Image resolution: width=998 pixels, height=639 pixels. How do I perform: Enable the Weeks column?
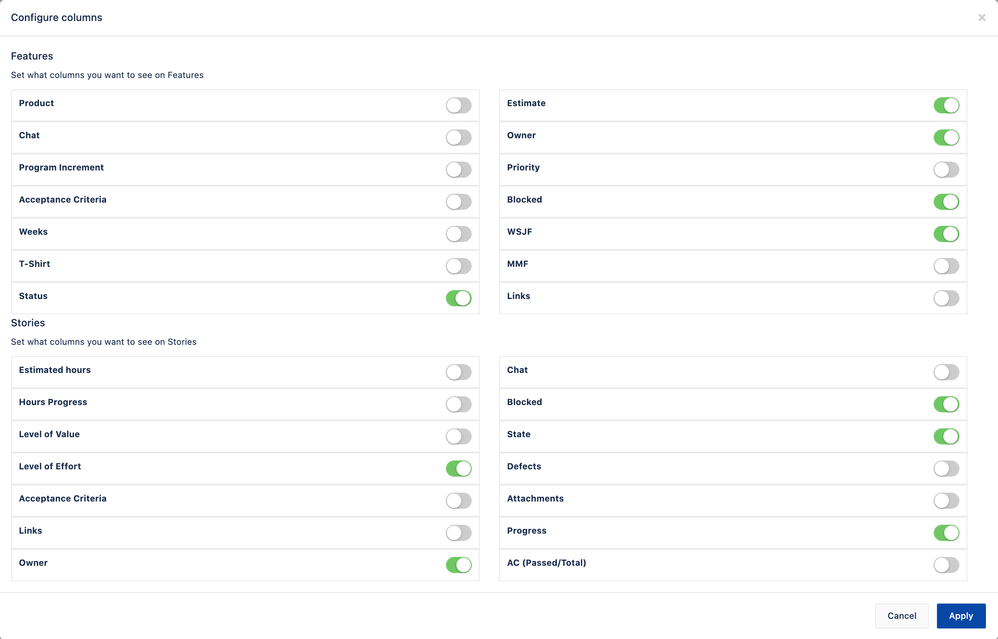458,233
